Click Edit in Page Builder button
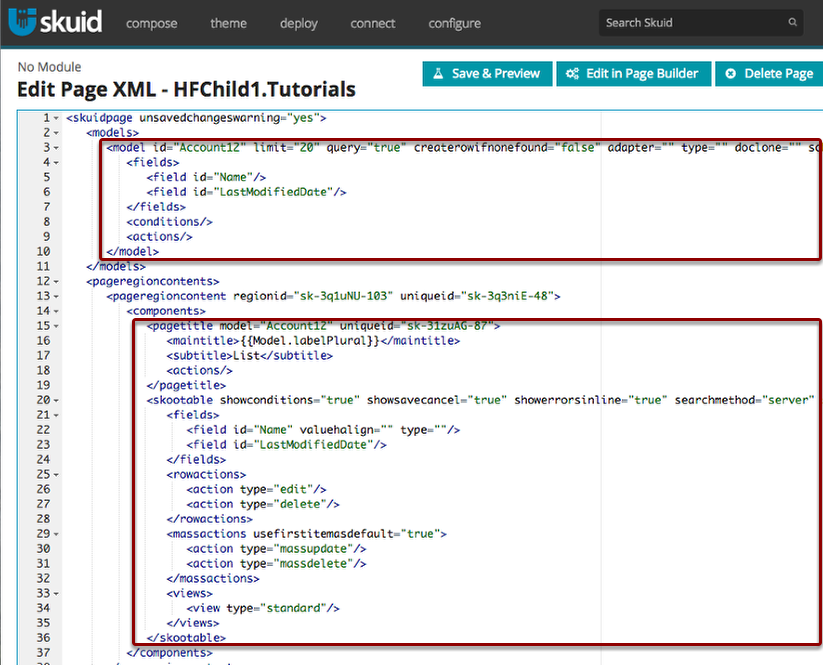 point(634,73)
